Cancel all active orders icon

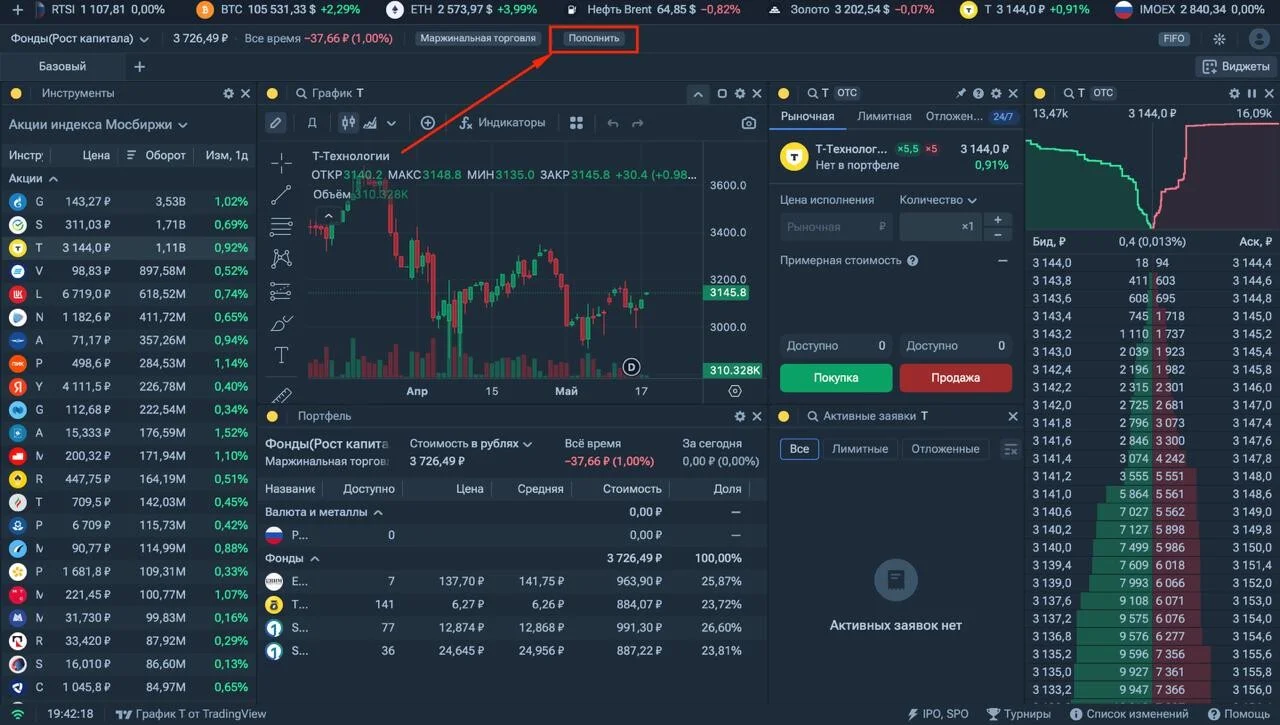click(1010, 449)
